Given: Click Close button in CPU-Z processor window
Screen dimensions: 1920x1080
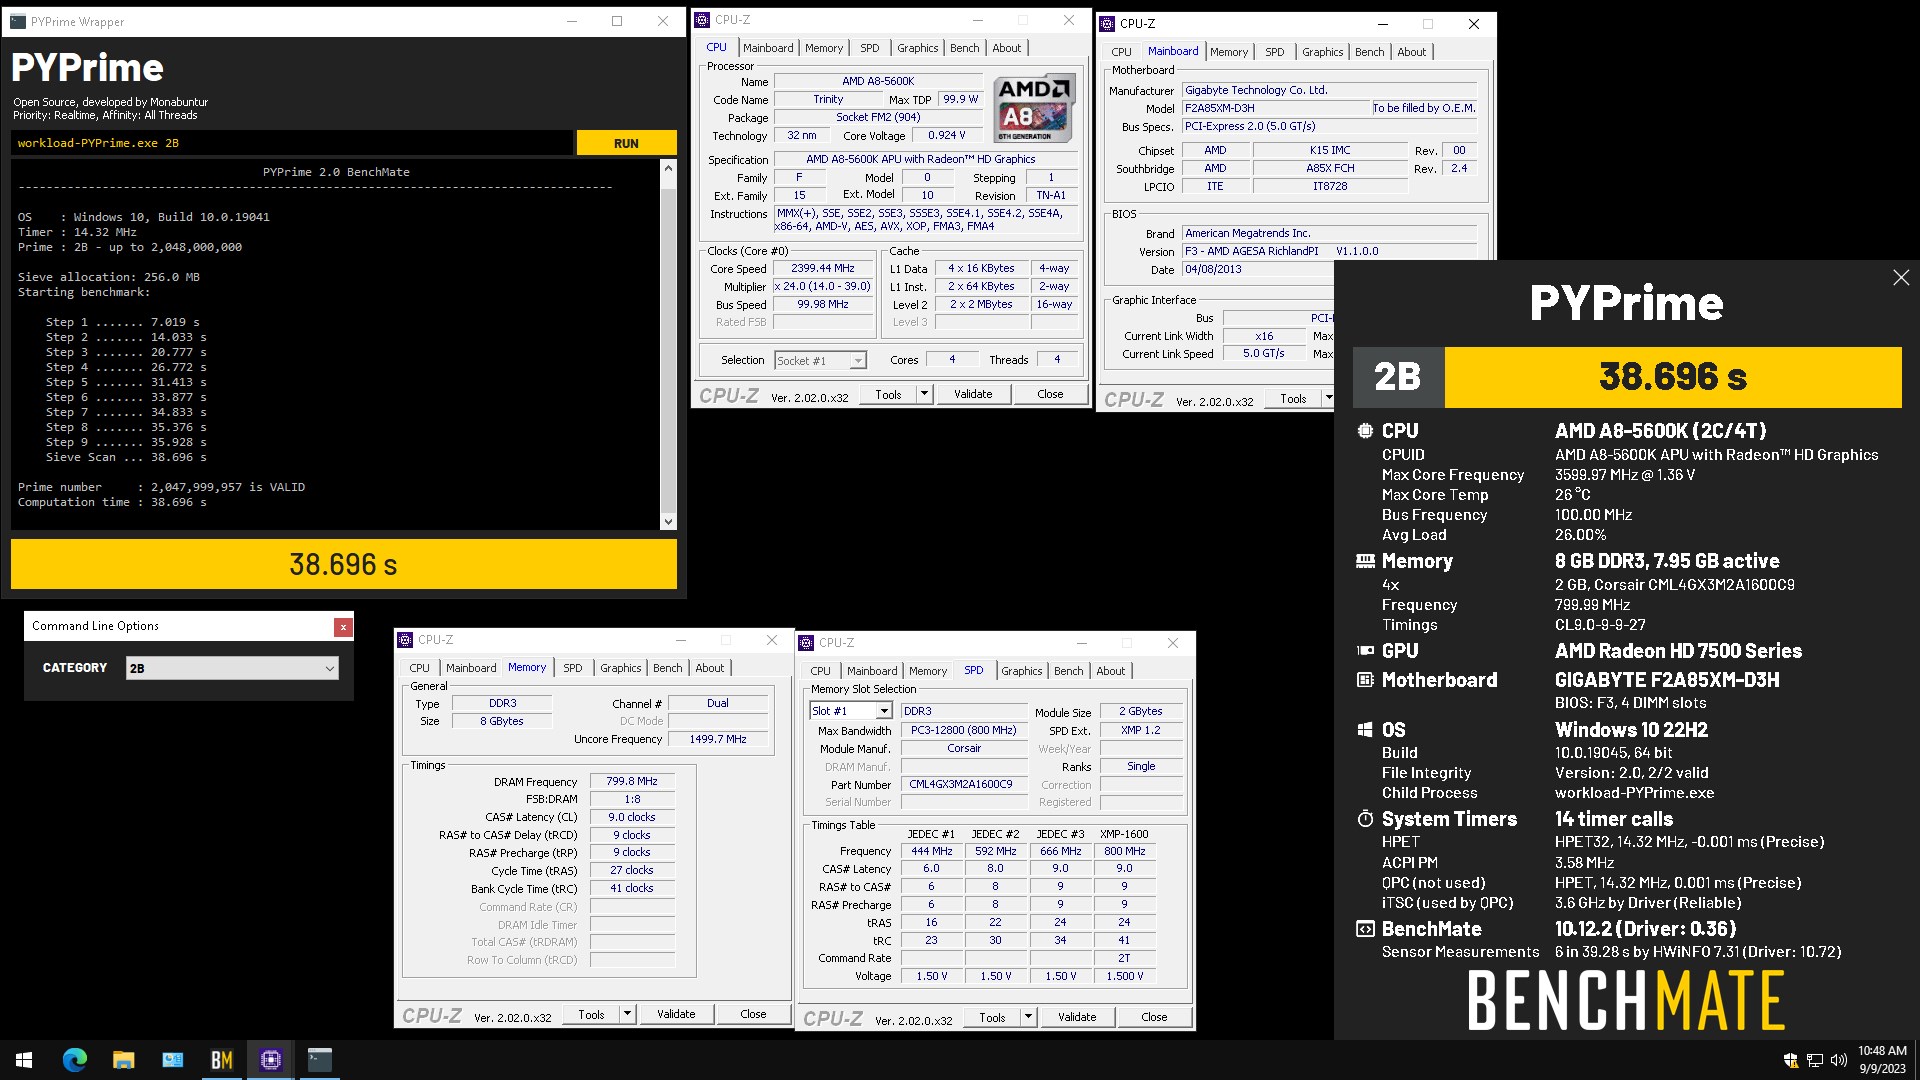Looking at the screenshot, I should pyautogui.click(x=1050, y=394).
